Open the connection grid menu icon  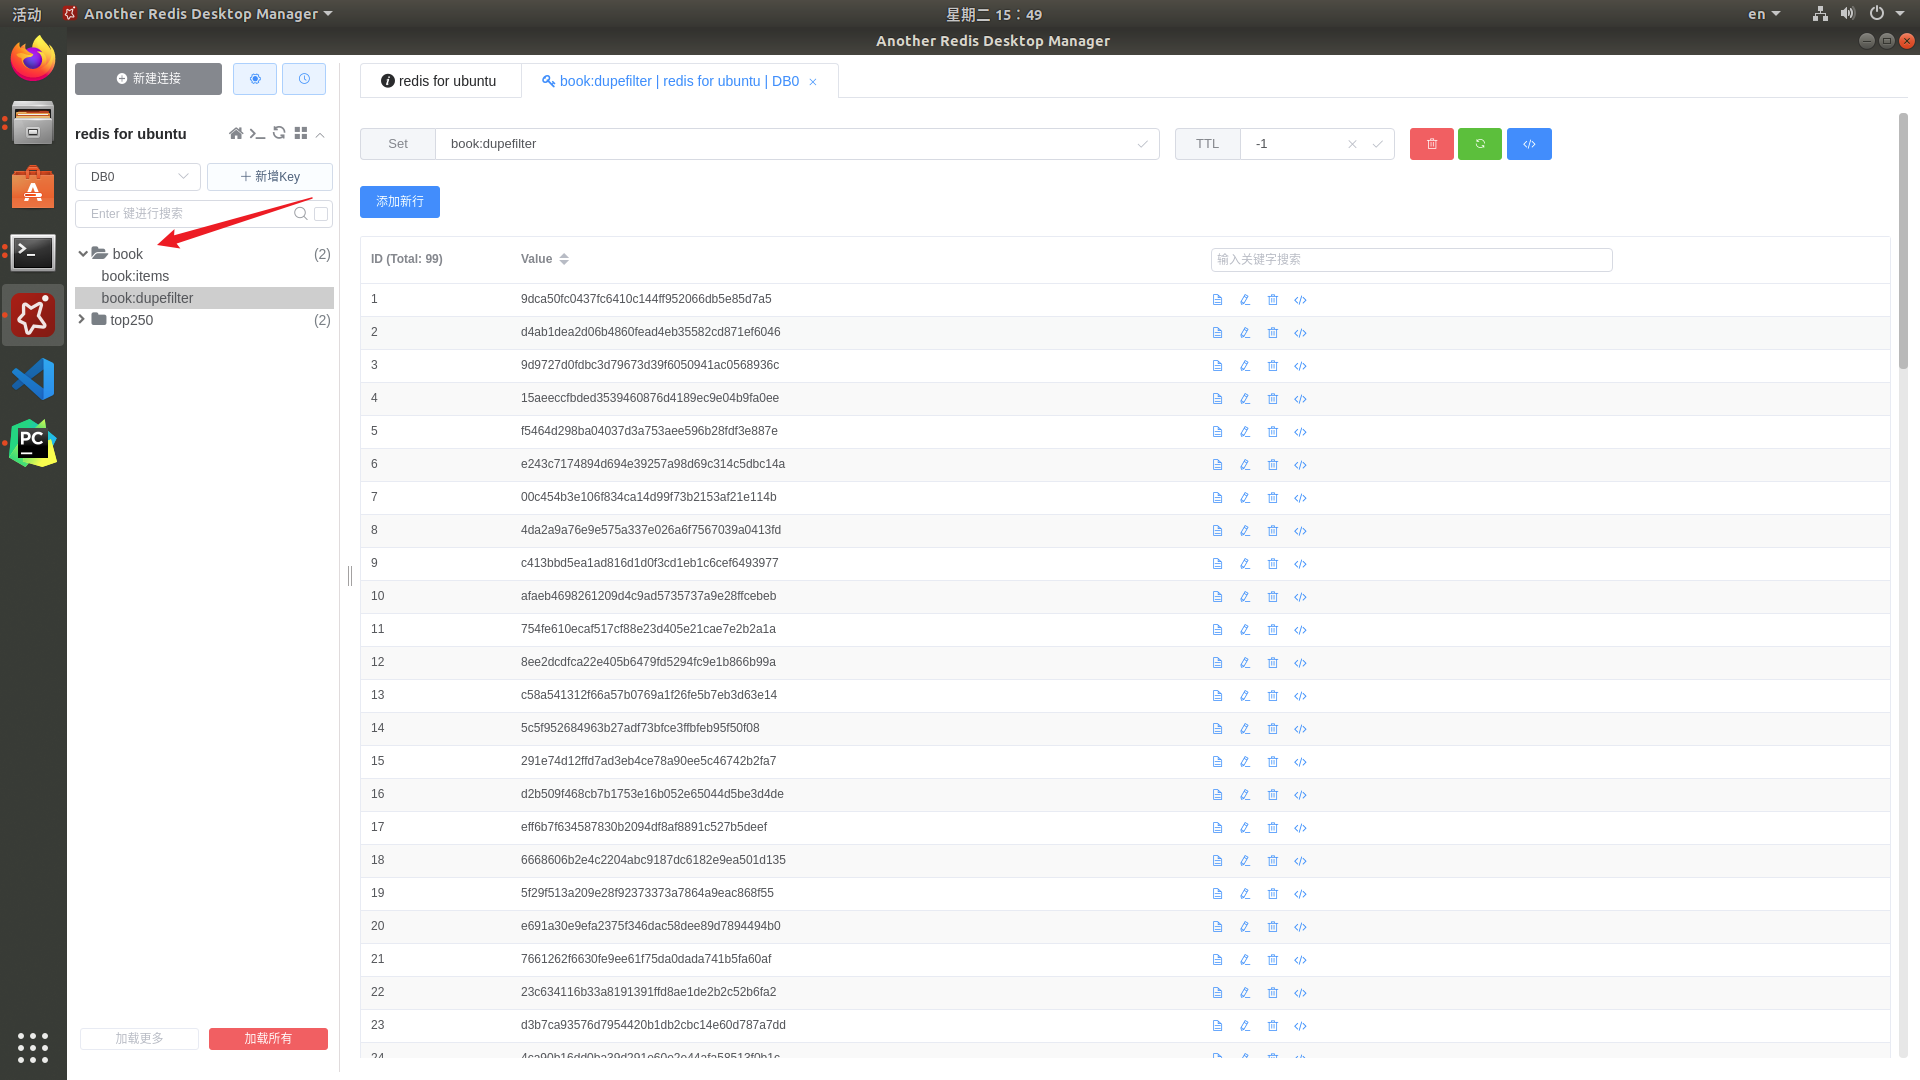coord(301,133)
